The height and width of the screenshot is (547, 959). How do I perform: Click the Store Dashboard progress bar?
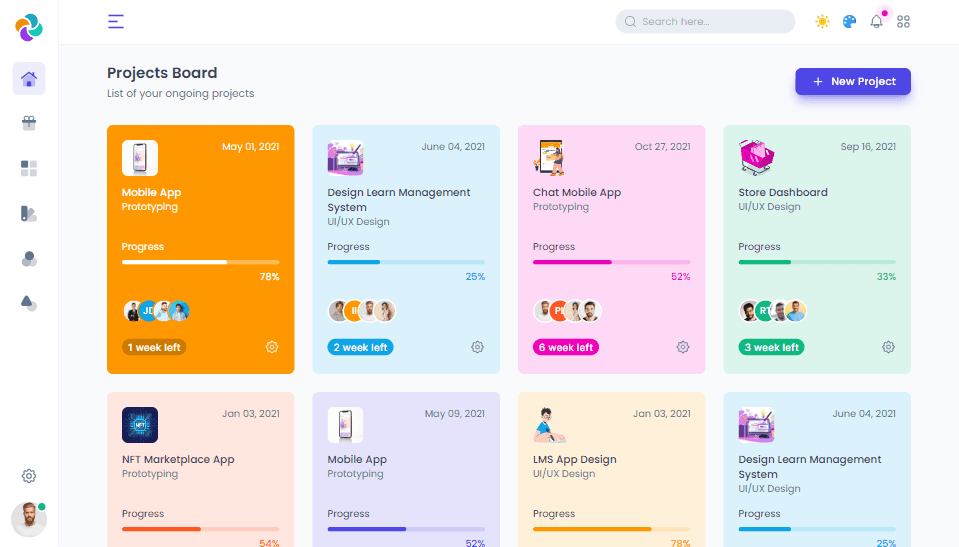tap(817, 262)
